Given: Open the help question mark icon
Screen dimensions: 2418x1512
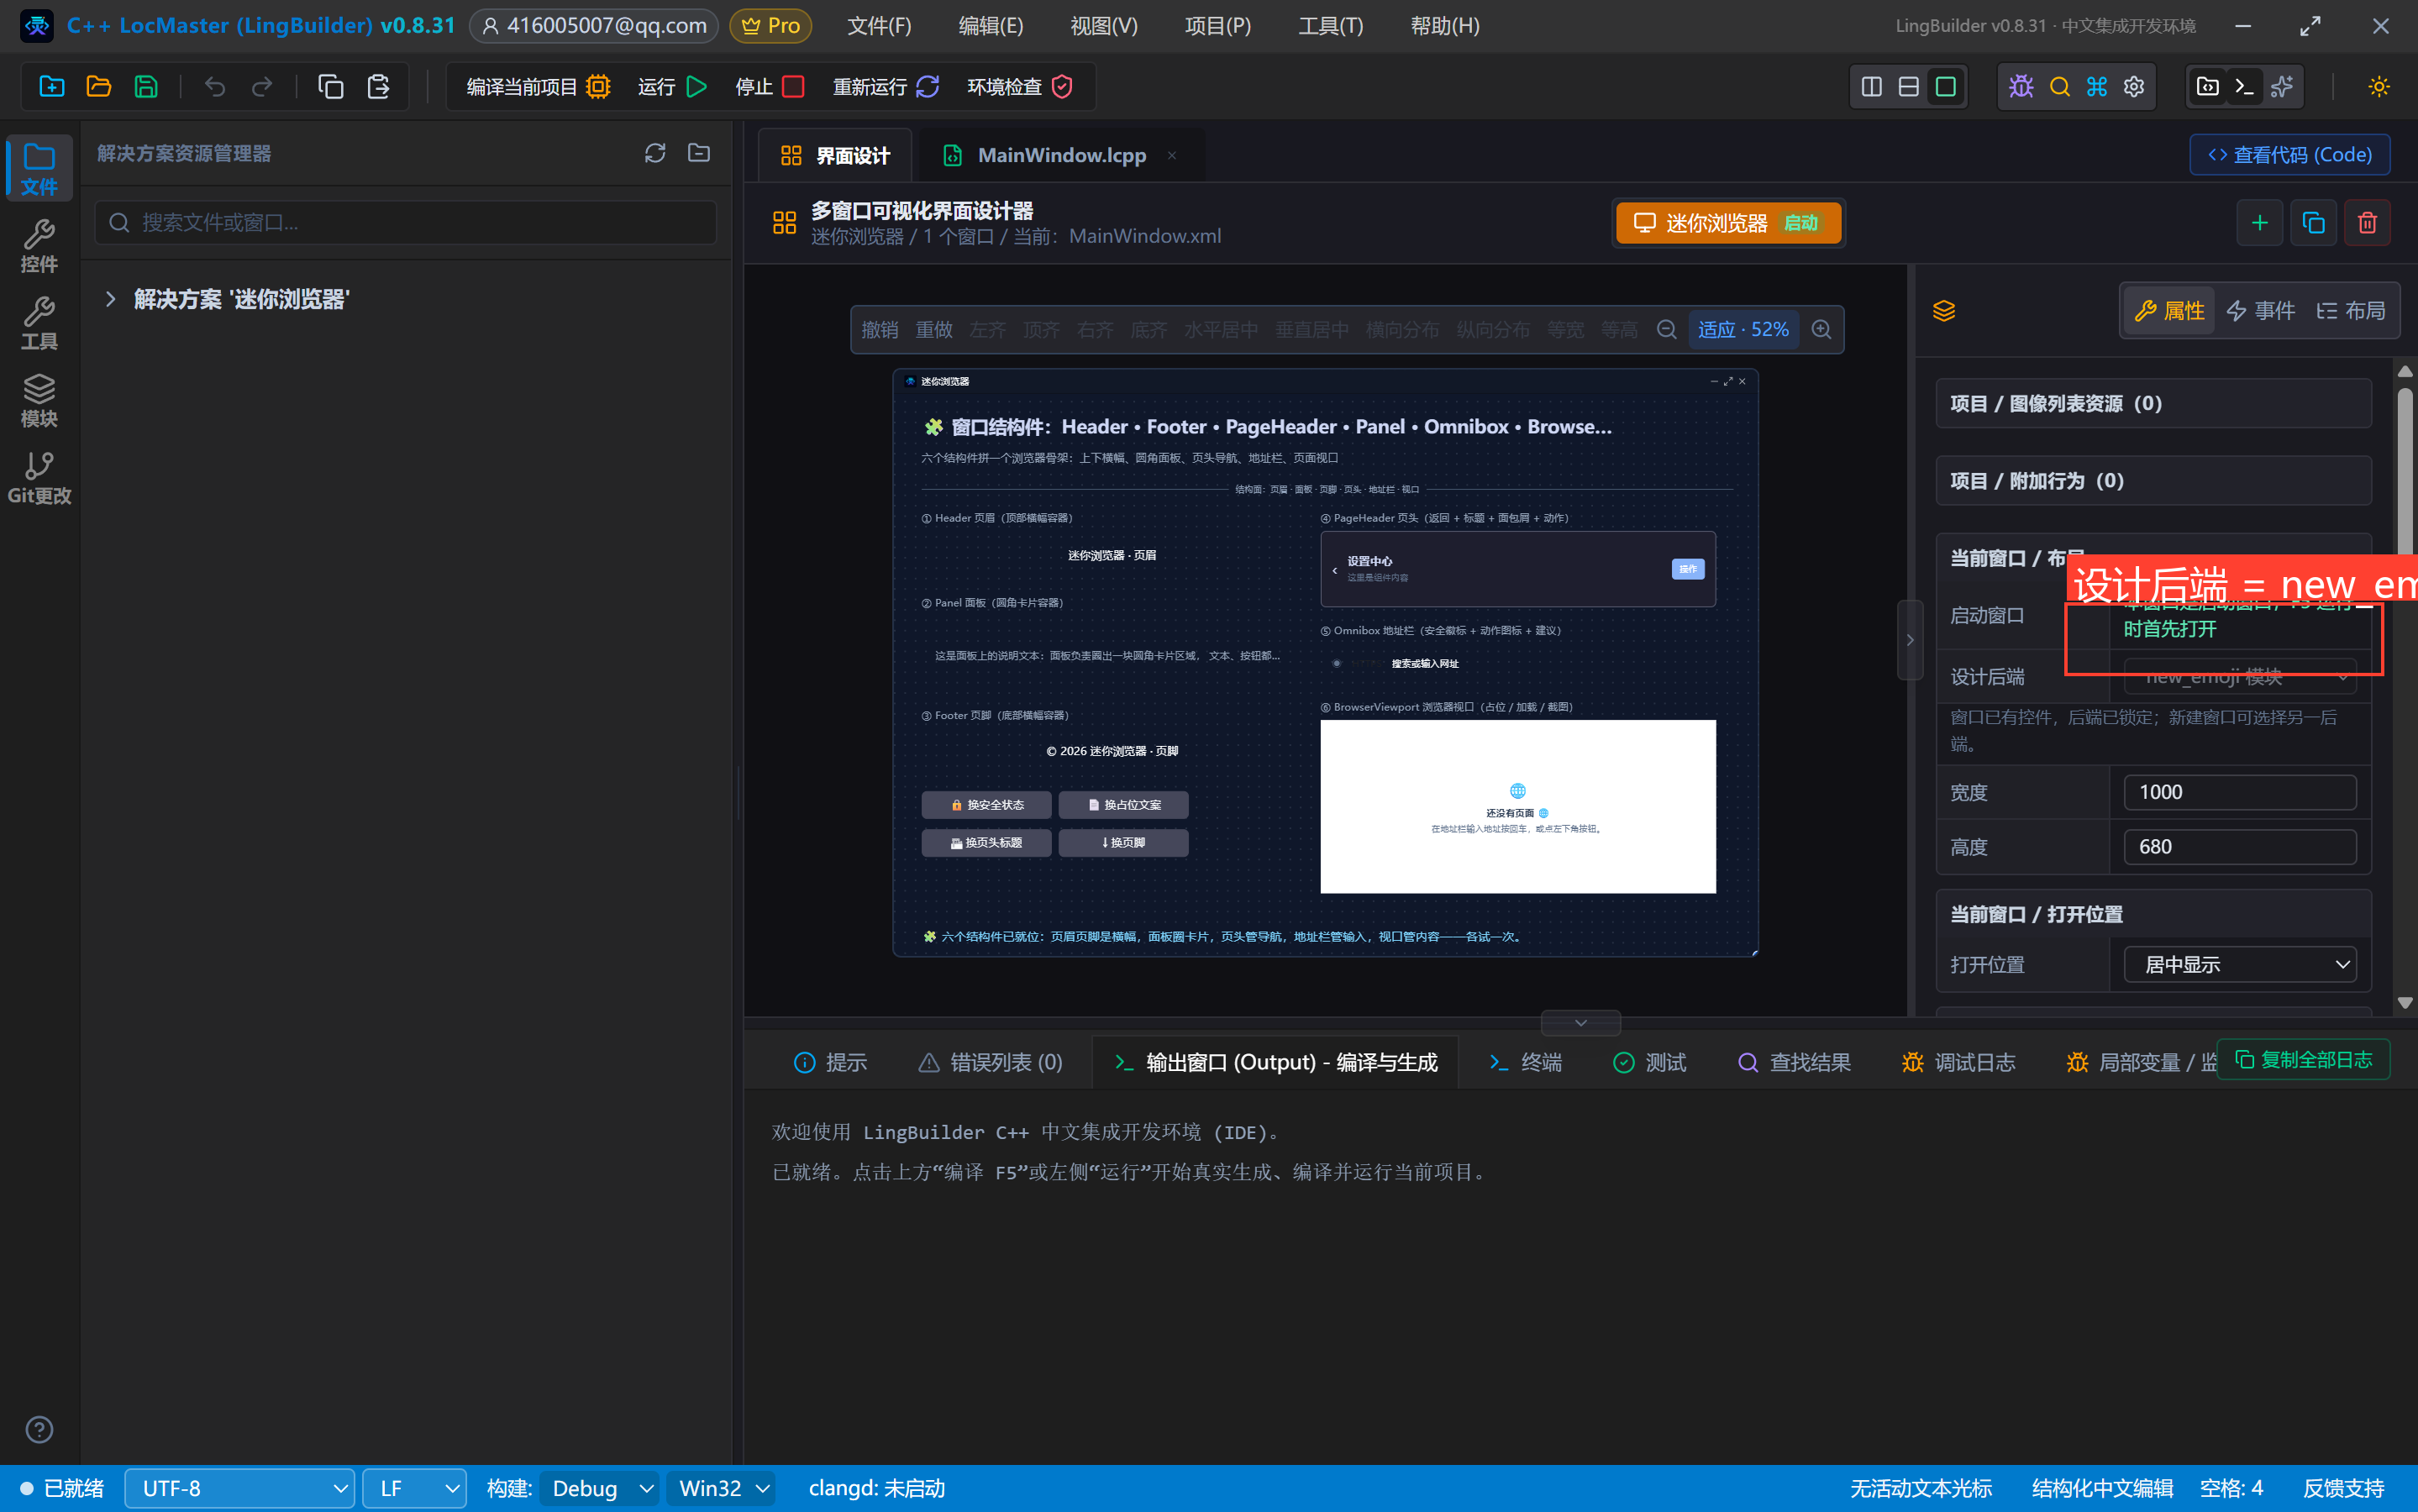Looking at the screenshot, I should tap(39, 1429).
